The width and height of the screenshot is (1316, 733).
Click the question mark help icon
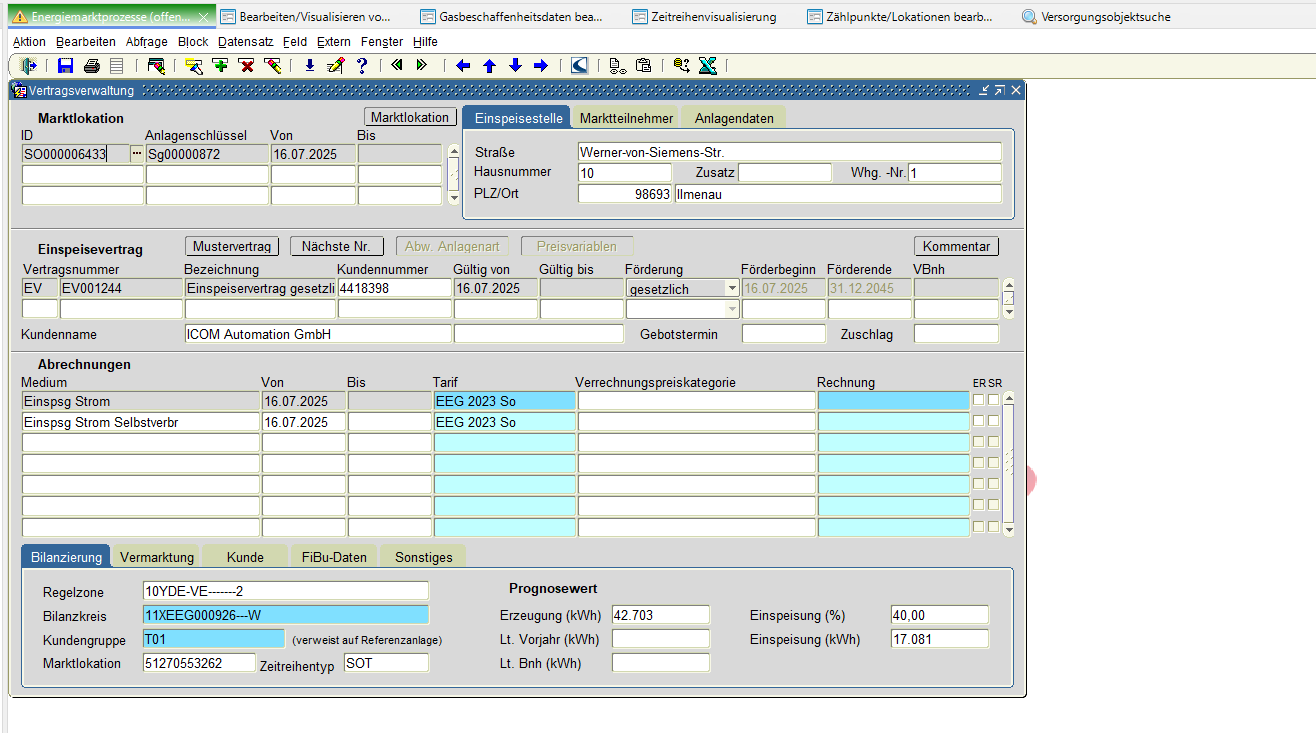(x=362, y=66)
